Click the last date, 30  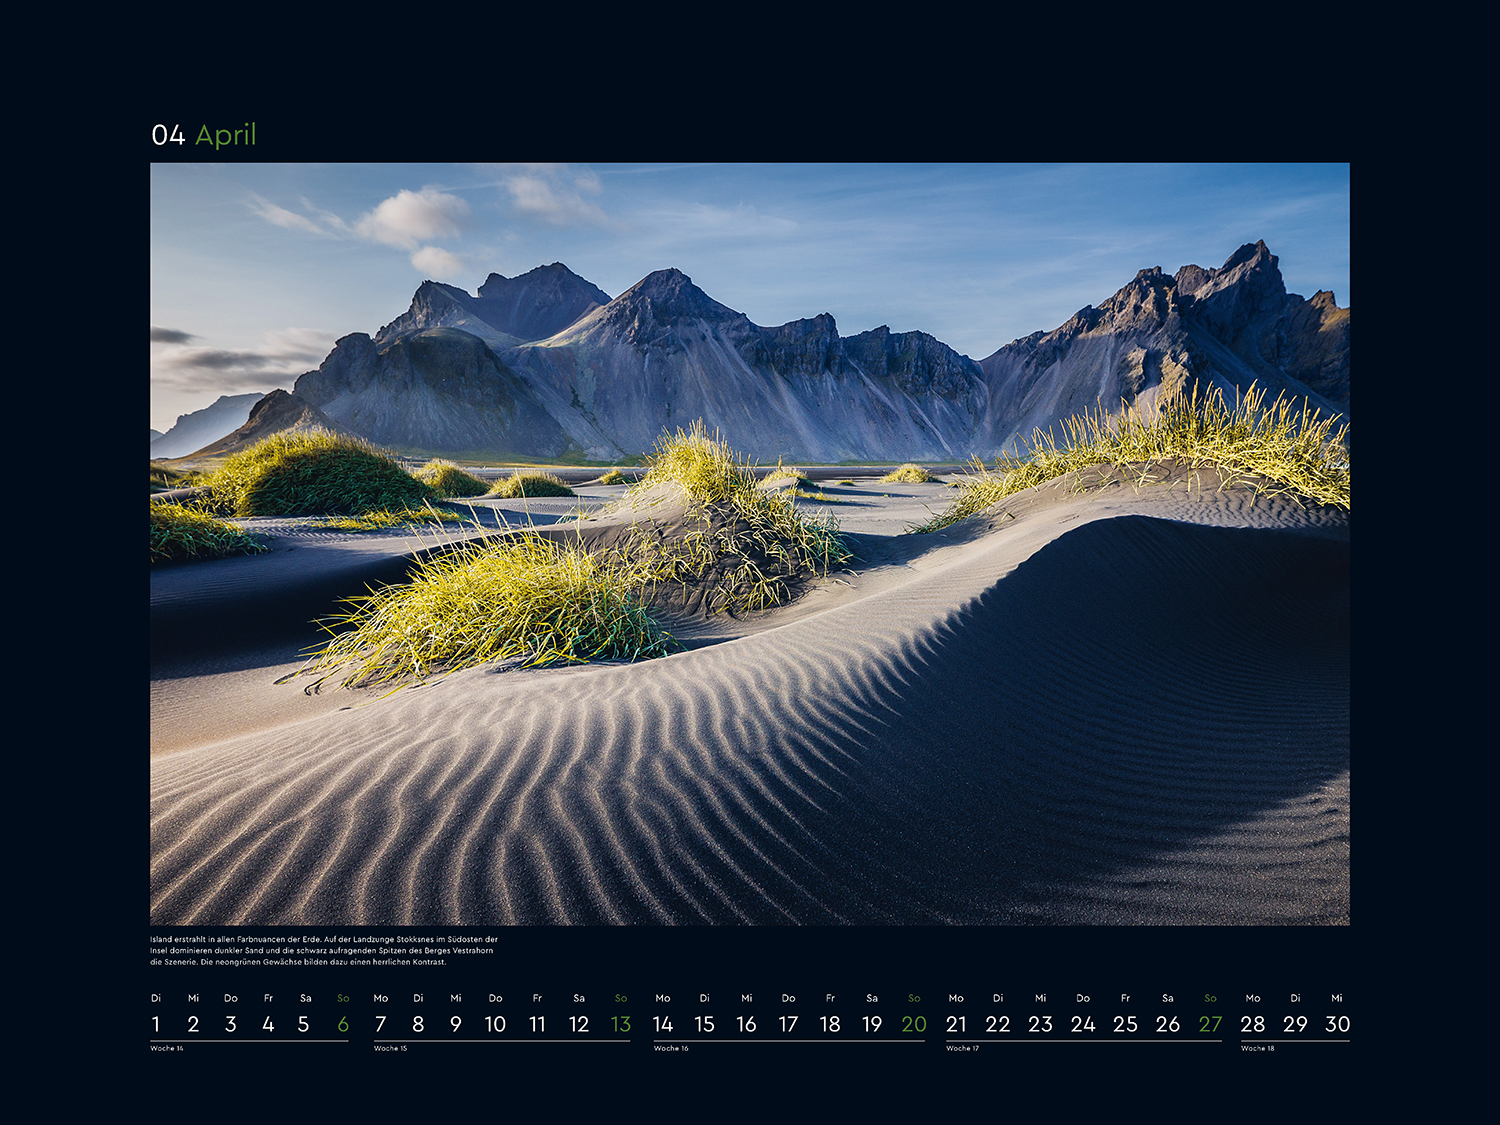click(1337, 1024)
